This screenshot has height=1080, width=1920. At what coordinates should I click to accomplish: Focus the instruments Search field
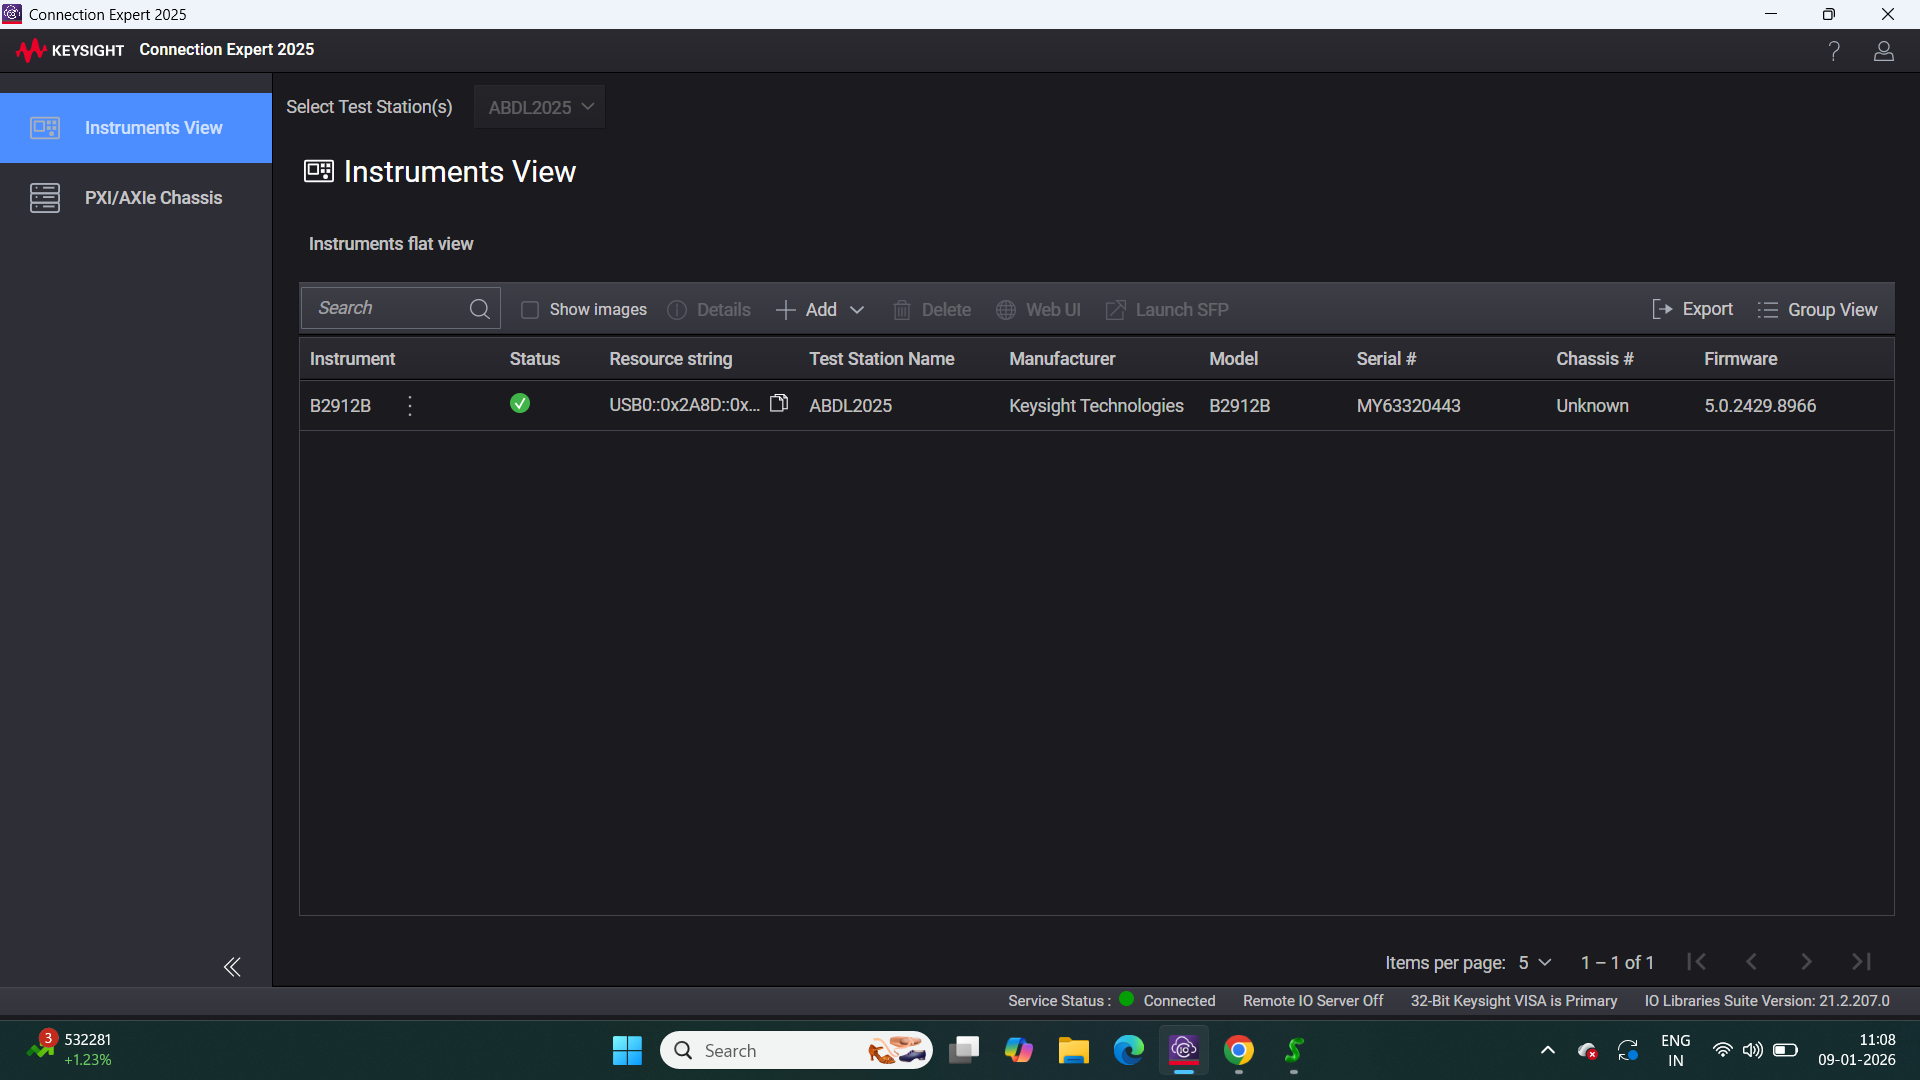tap(385, 309)
